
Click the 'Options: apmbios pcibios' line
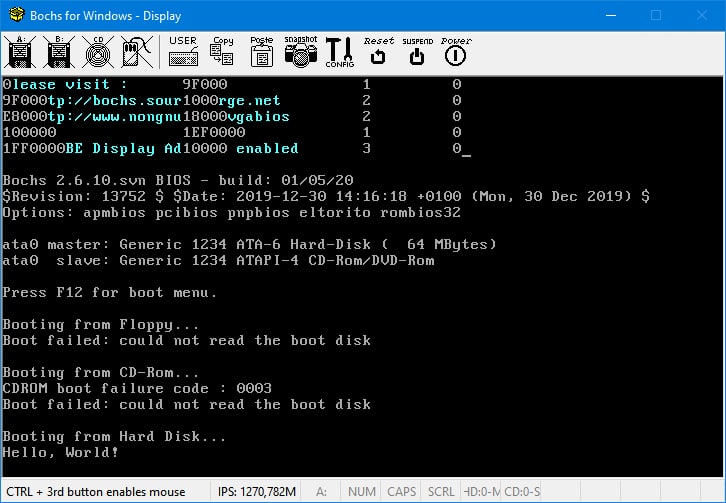click(x=232, y=212)
